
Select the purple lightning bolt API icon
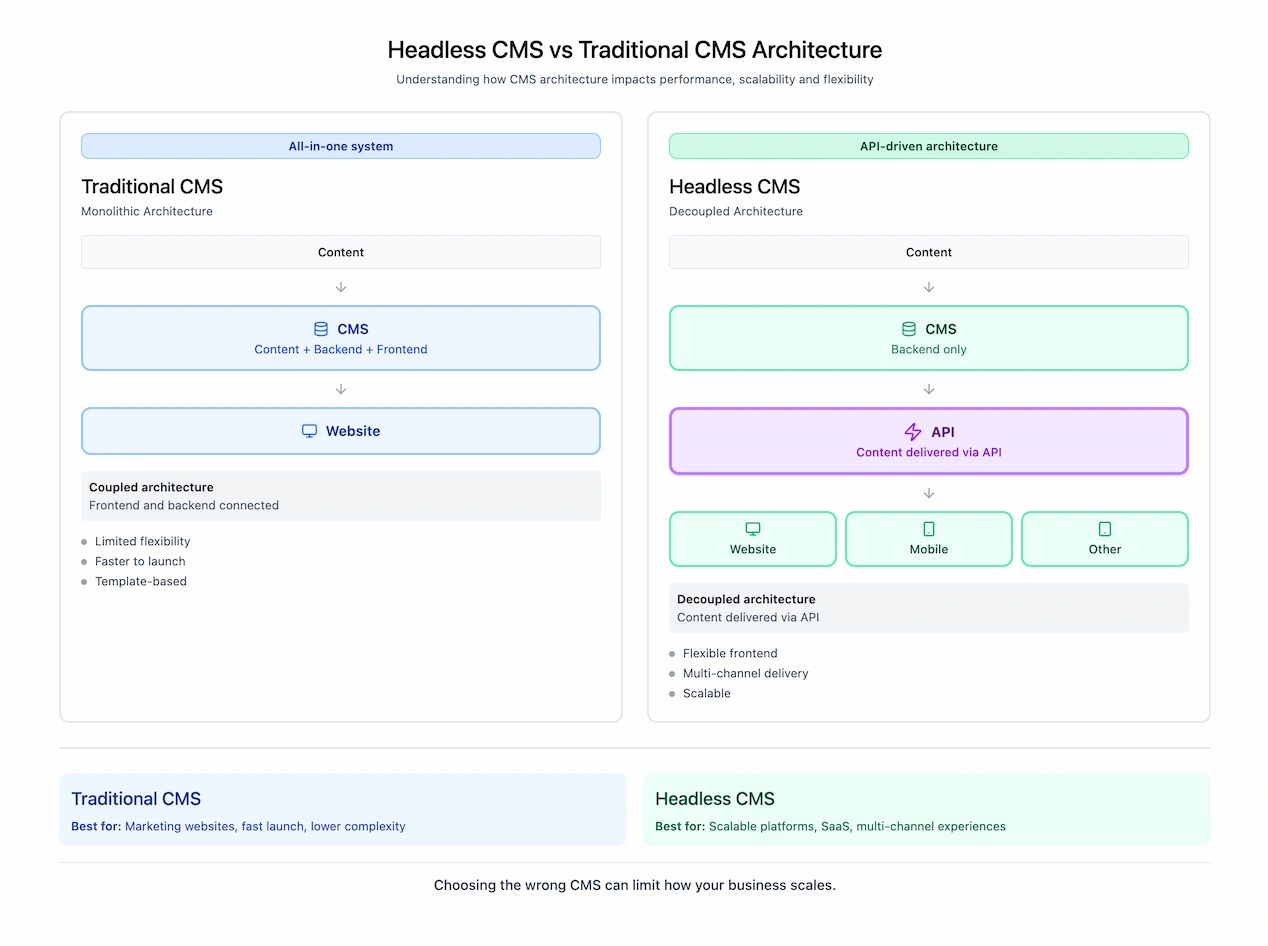[912, 432]
